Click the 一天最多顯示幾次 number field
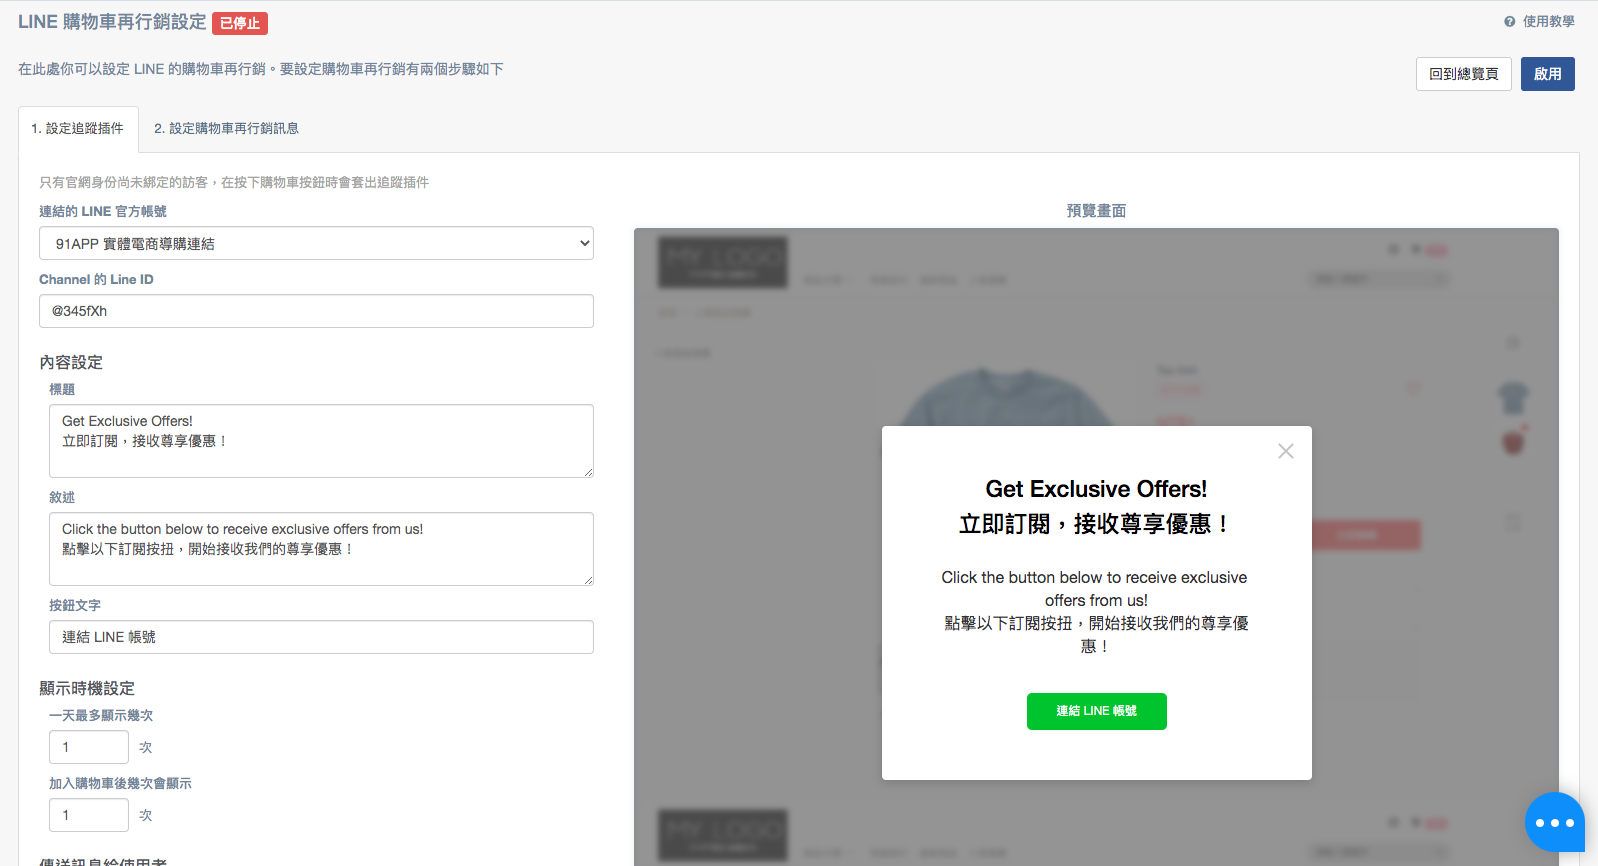The height and width of the screenshot is (866, 1598). pyautogui.click(x=89, y=747)
